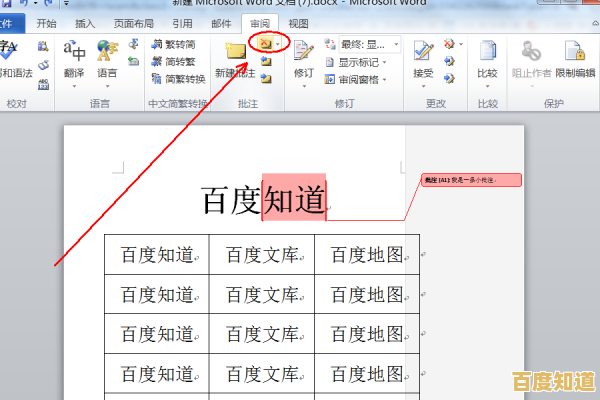The width and height of the screenshot is (600, 400).
Task: Click the pink comment balloon in the margin
Action: click(x=471, y=180)
